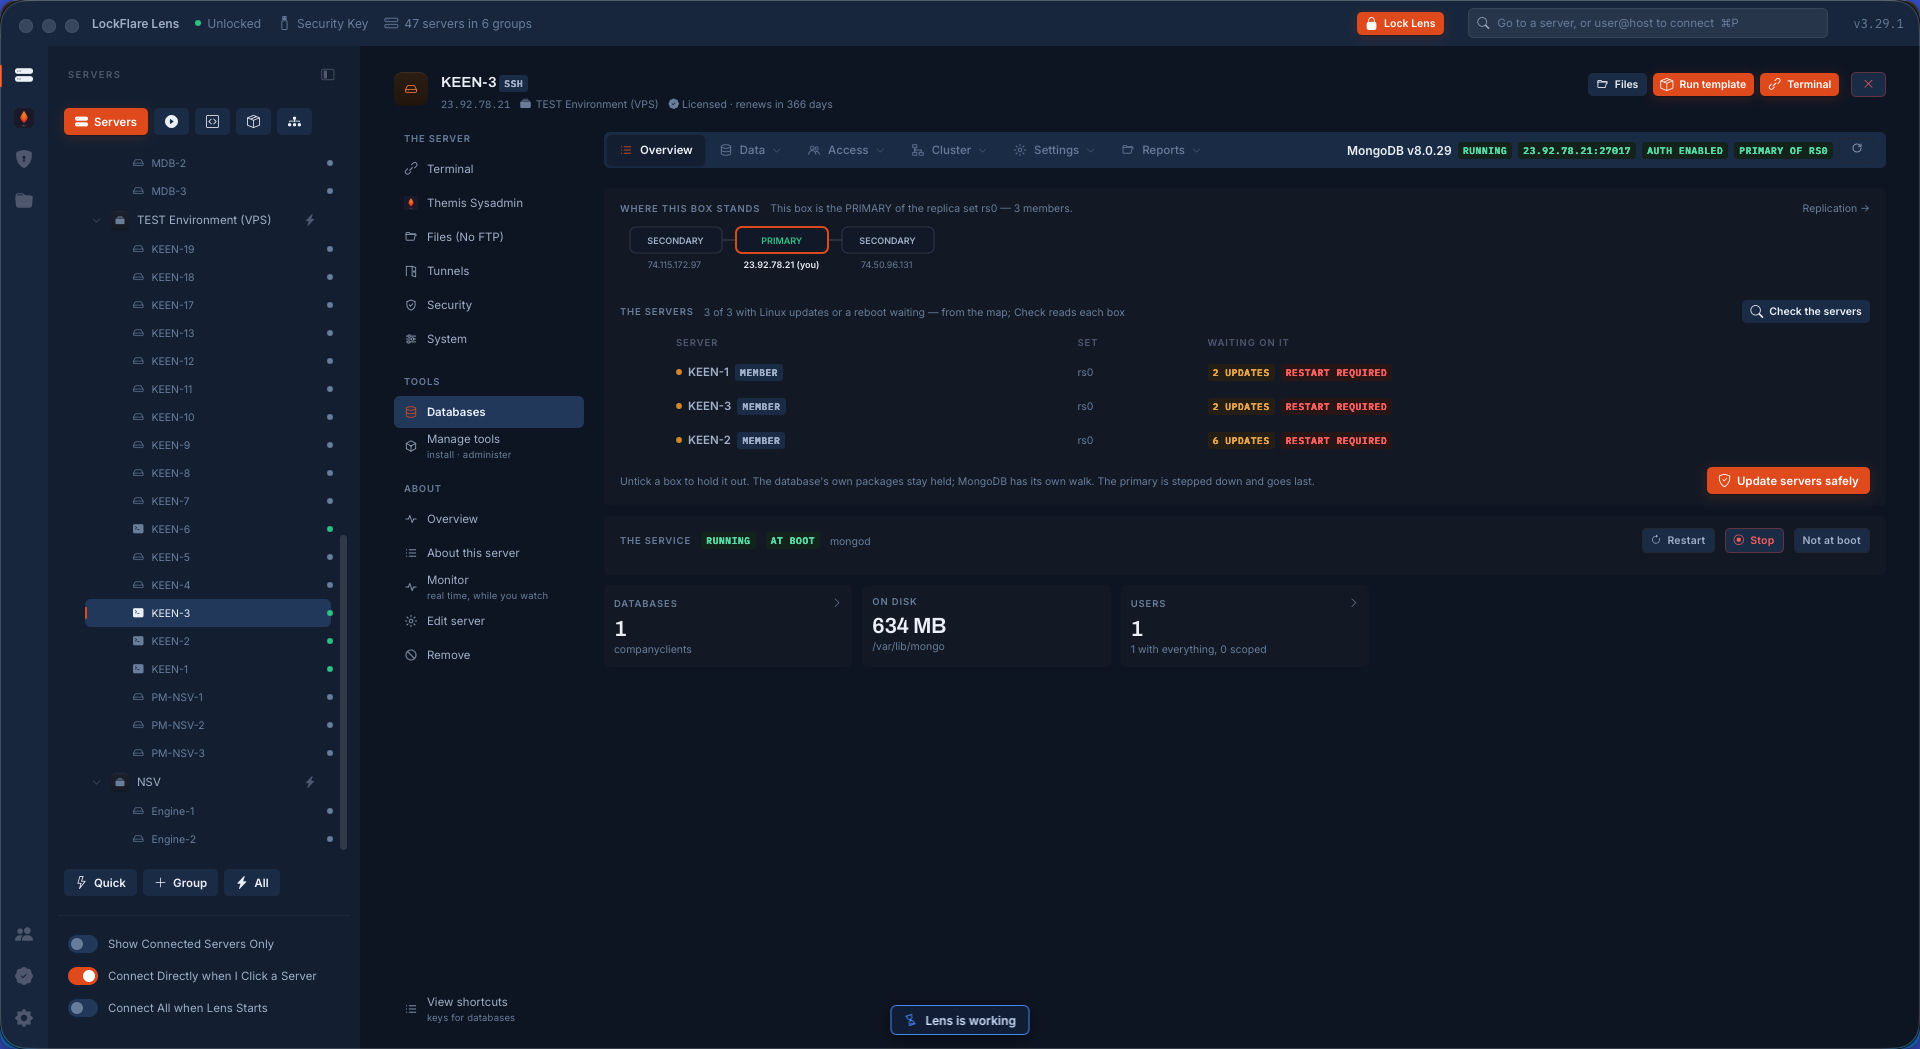
Task: Collapse the NSV group
Action: tap(97, 782)
